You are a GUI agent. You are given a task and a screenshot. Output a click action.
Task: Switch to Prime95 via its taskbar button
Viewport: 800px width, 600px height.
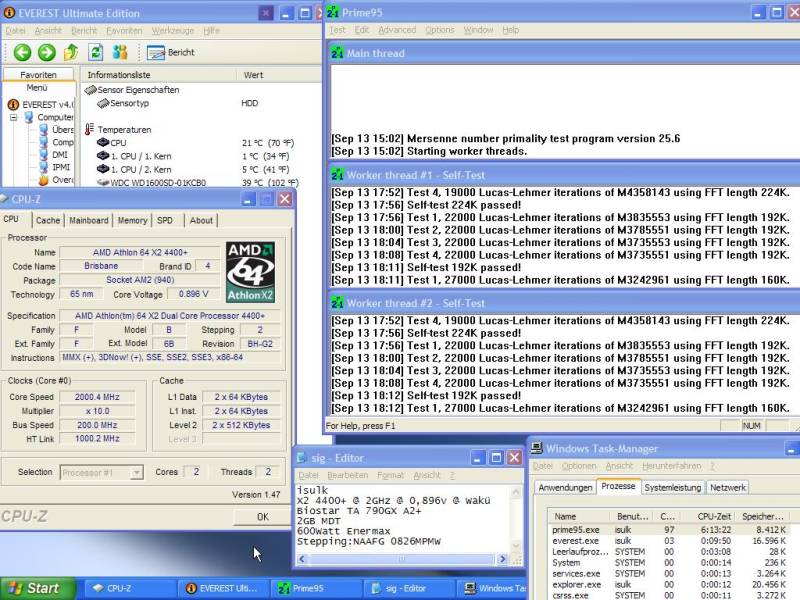point(317,588)
